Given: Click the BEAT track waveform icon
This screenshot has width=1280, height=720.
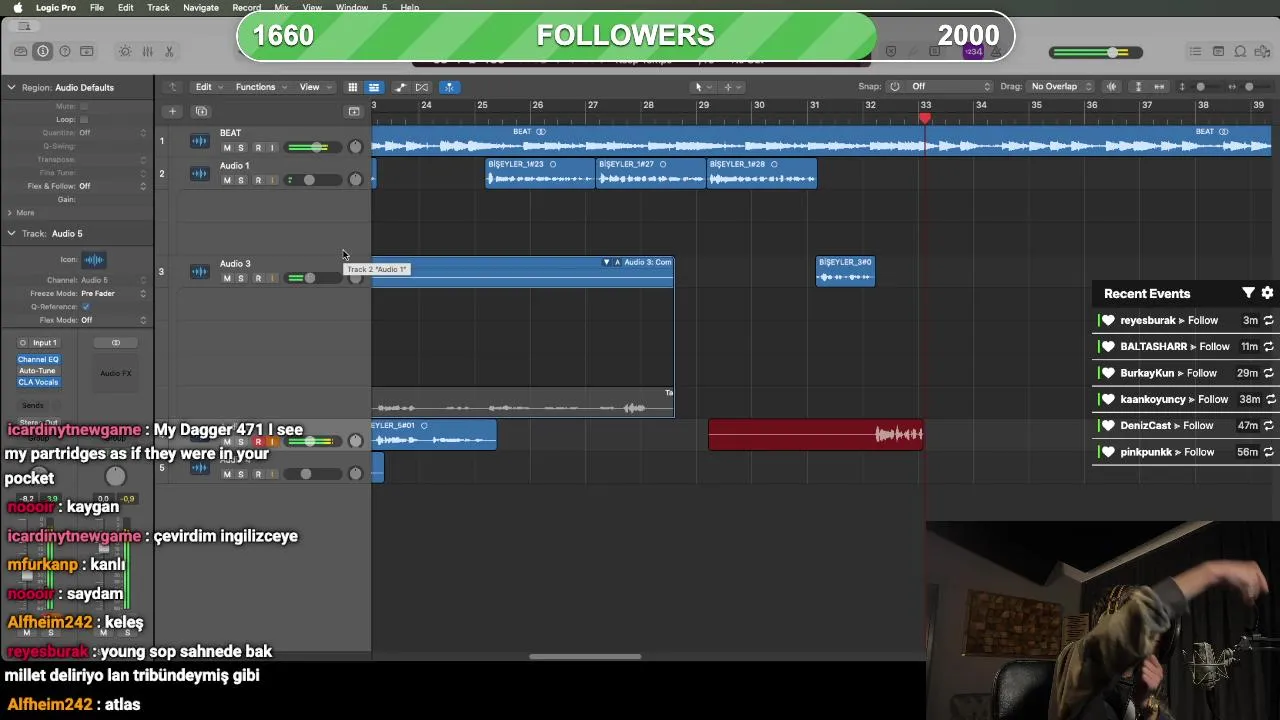Looking at the screenshot, I should [x=199, y=141].
